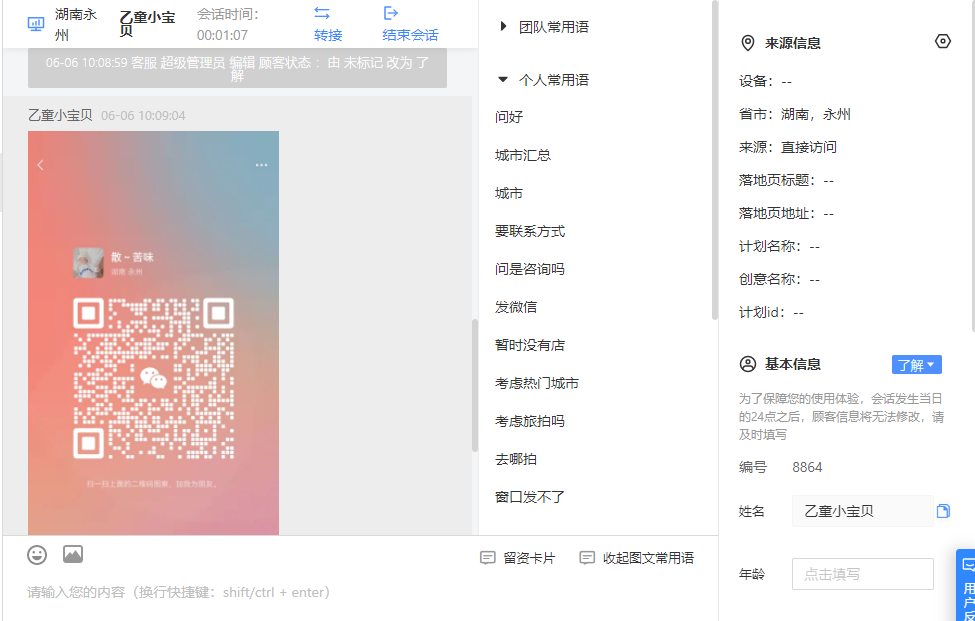Click the location pin icon by 来源信息
The width and height of the screenshot is (975, 621).
pos(747,43)
